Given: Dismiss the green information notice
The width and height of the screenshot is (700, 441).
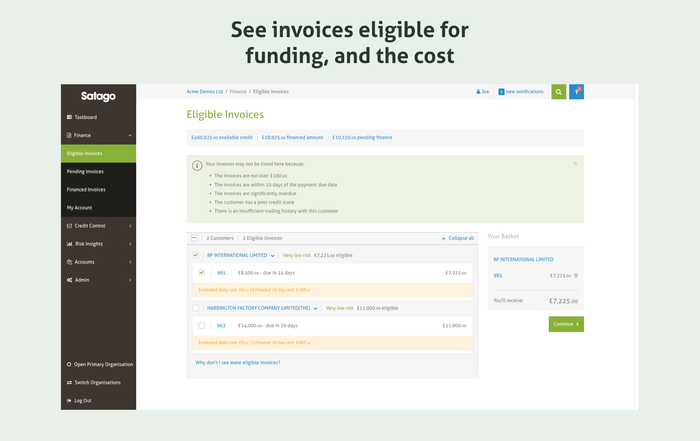Looking at the screenshot, I should tap(575, 163).
